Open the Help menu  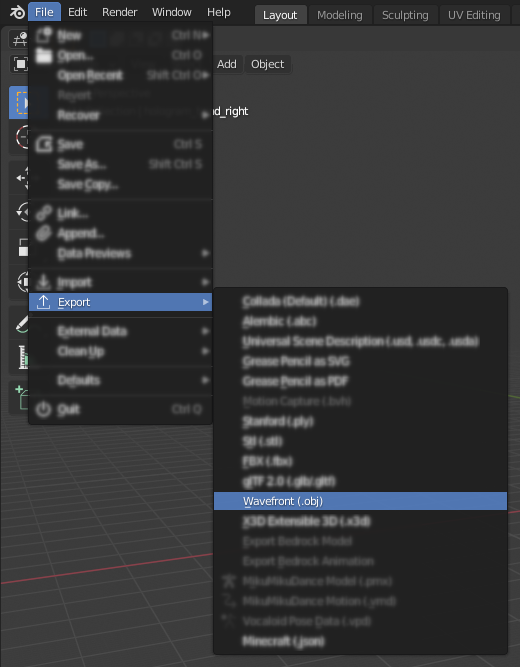[219, 12]
